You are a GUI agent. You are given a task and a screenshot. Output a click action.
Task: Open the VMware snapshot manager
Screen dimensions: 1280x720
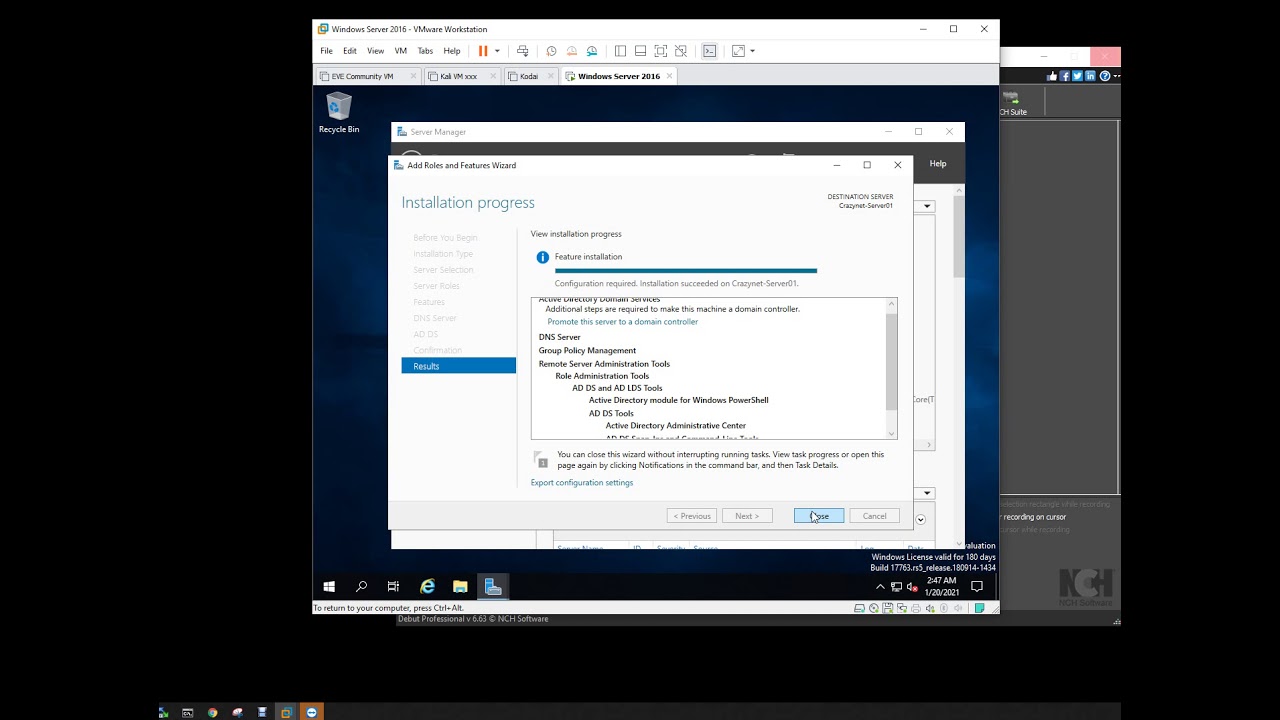point(592,51)
